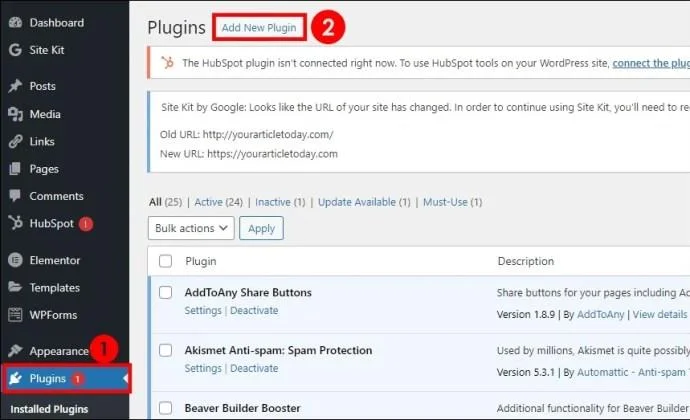This screenshot has width=690, height=420.
Task: Click the Appearance paintbrush icon
Action: pyautogui.click(x=15, y=351)
